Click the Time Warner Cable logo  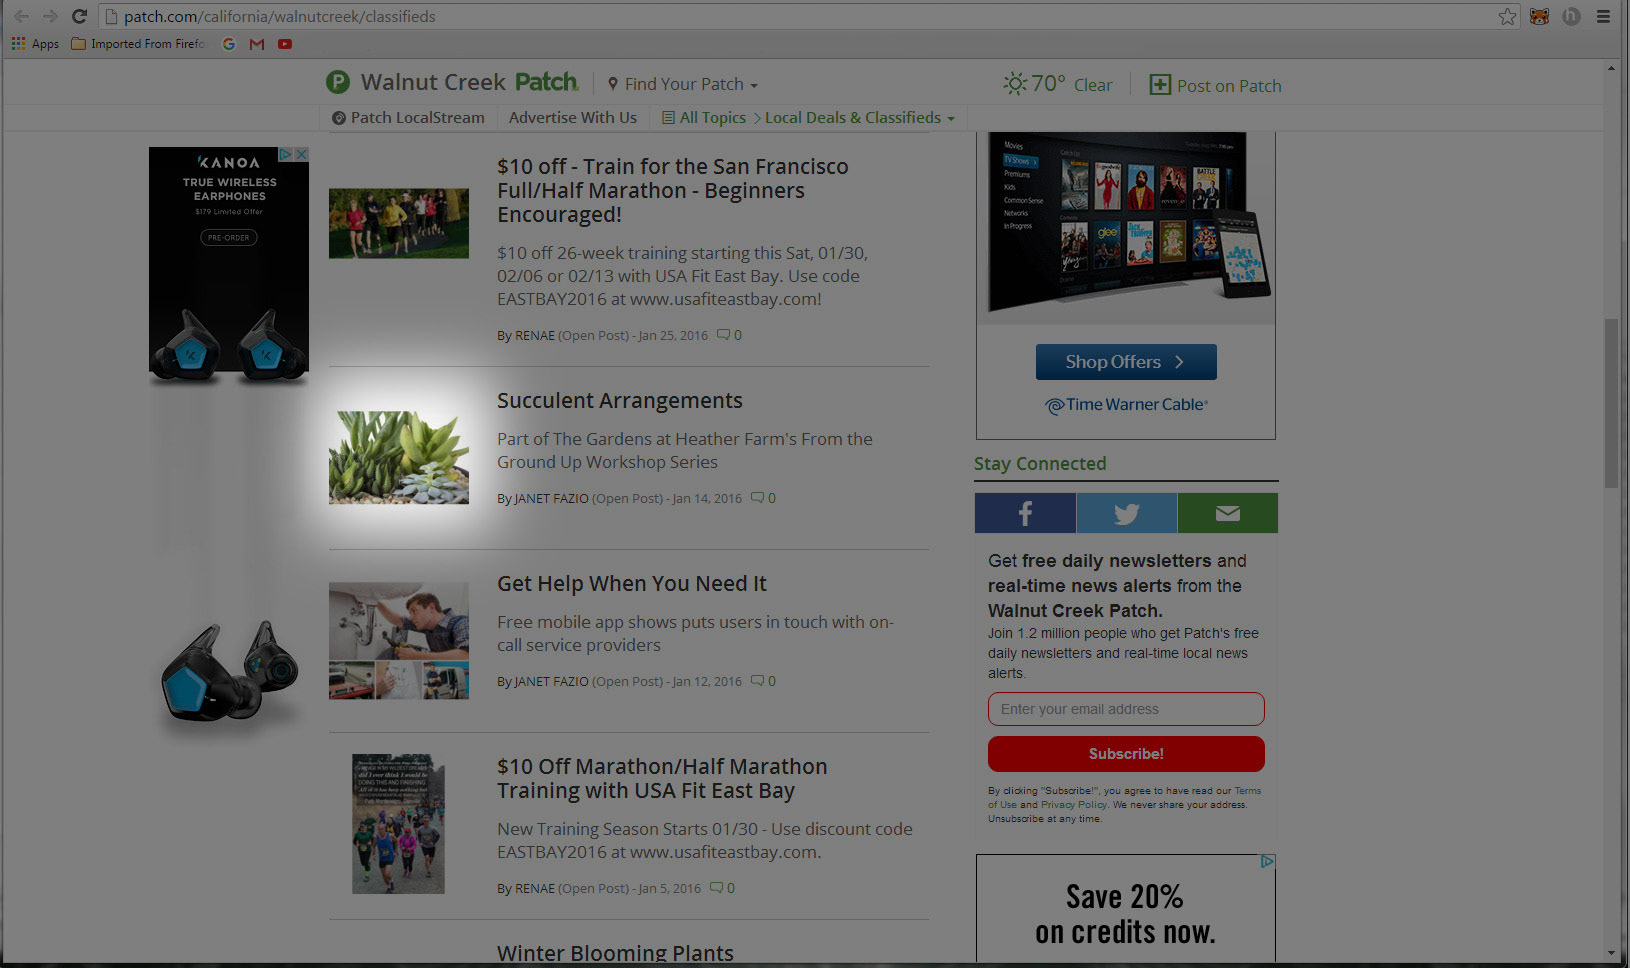pos(1126,405)
